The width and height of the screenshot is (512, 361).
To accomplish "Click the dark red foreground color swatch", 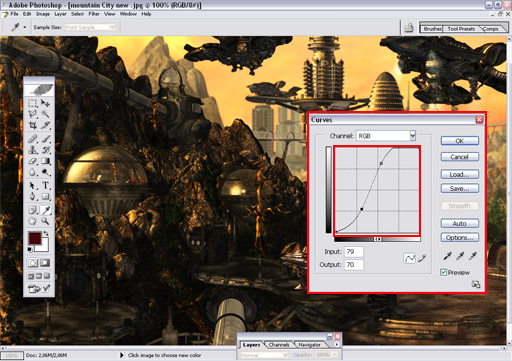I will pyautogui.click(x=35, y=238).
